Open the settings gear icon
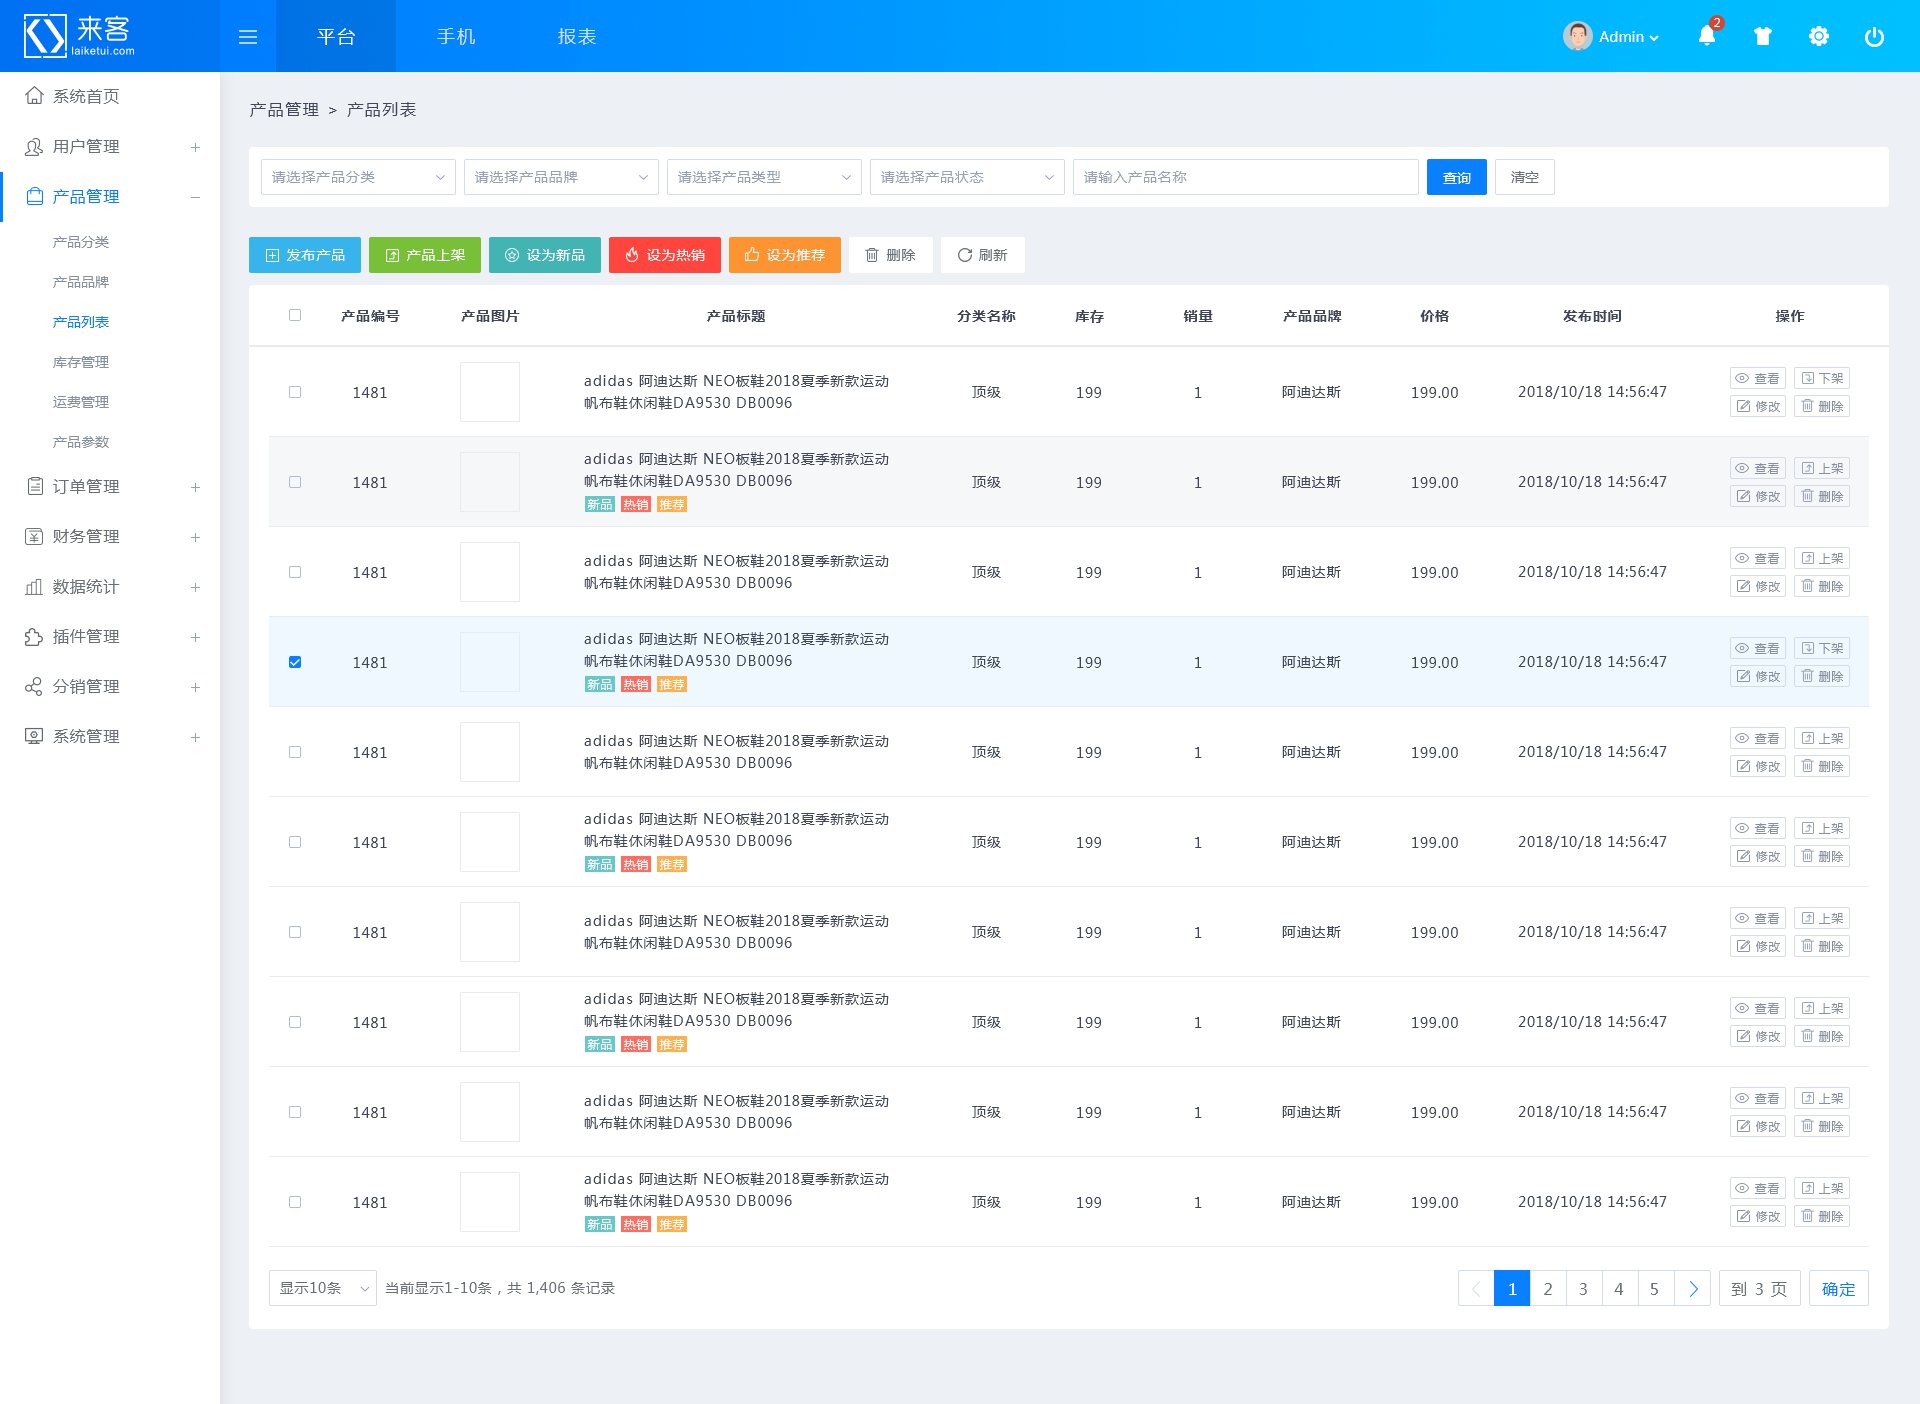Viewport: 1920px width, 1404px height. [1819, 37]
